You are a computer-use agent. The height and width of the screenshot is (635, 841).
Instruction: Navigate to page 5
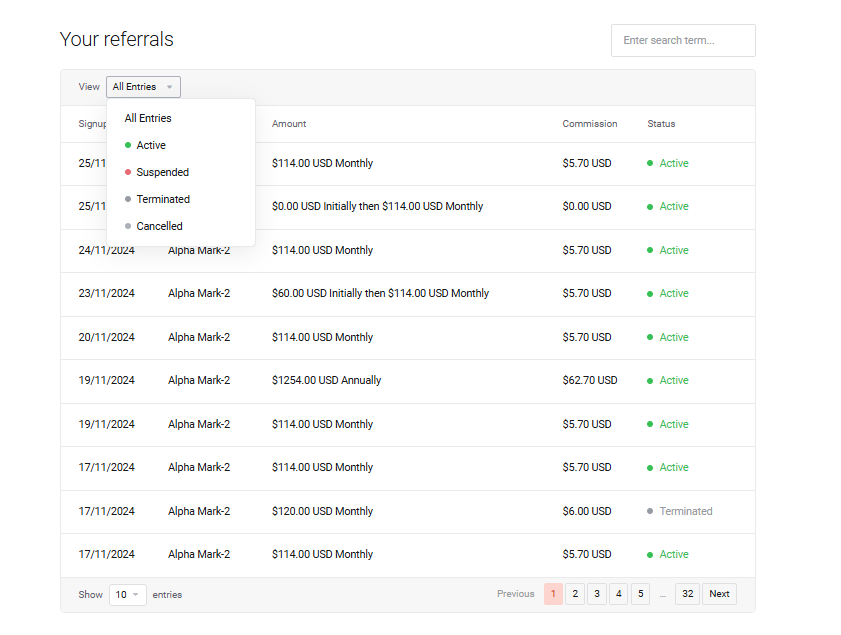point(640,594)
